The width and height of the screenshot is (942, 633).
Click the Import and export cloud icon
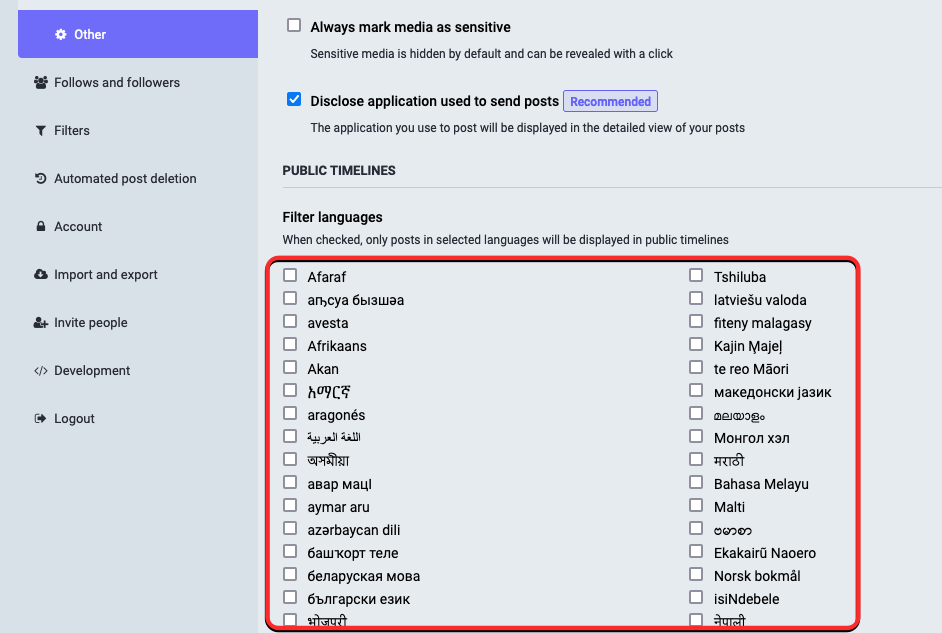pyautogui.click(x=41, y=275)
